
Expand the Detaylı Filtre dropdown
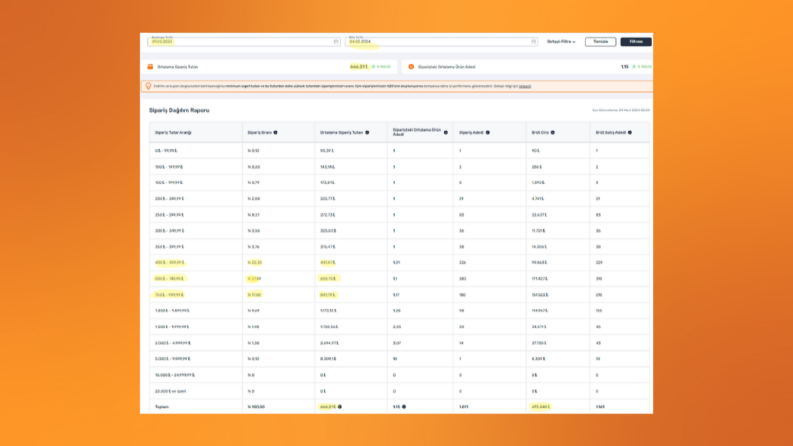(x=561, y=41)
